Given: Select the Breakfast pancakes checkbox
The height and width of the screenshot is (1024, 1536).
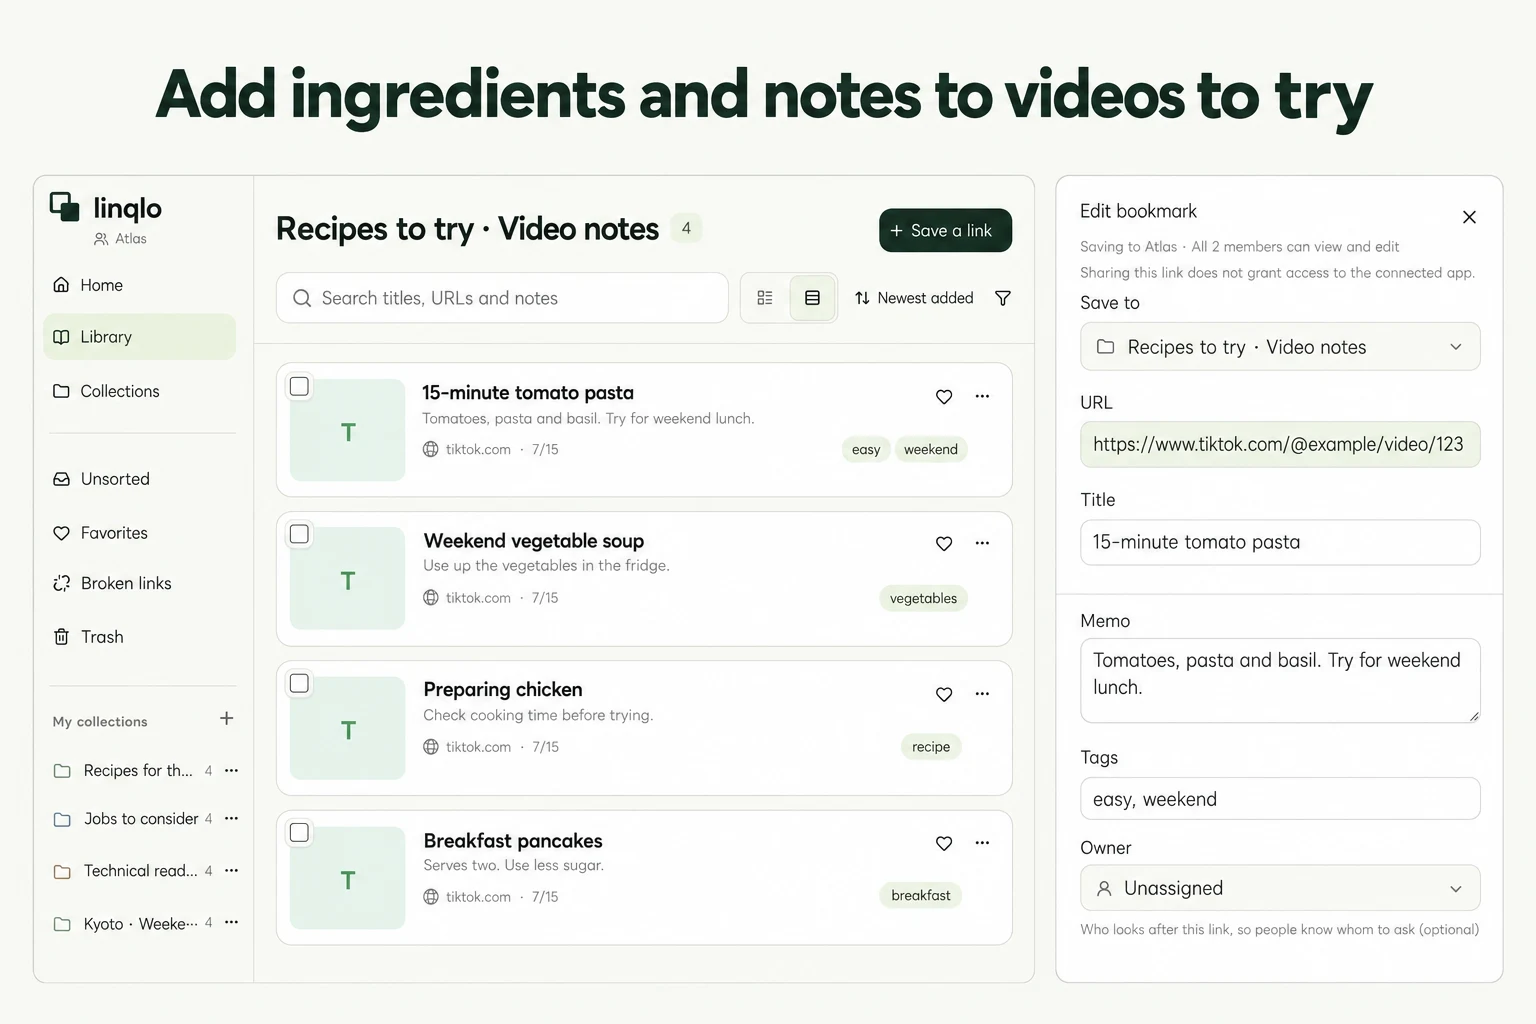Looking at the screenshot, I should tap(299, 833).
